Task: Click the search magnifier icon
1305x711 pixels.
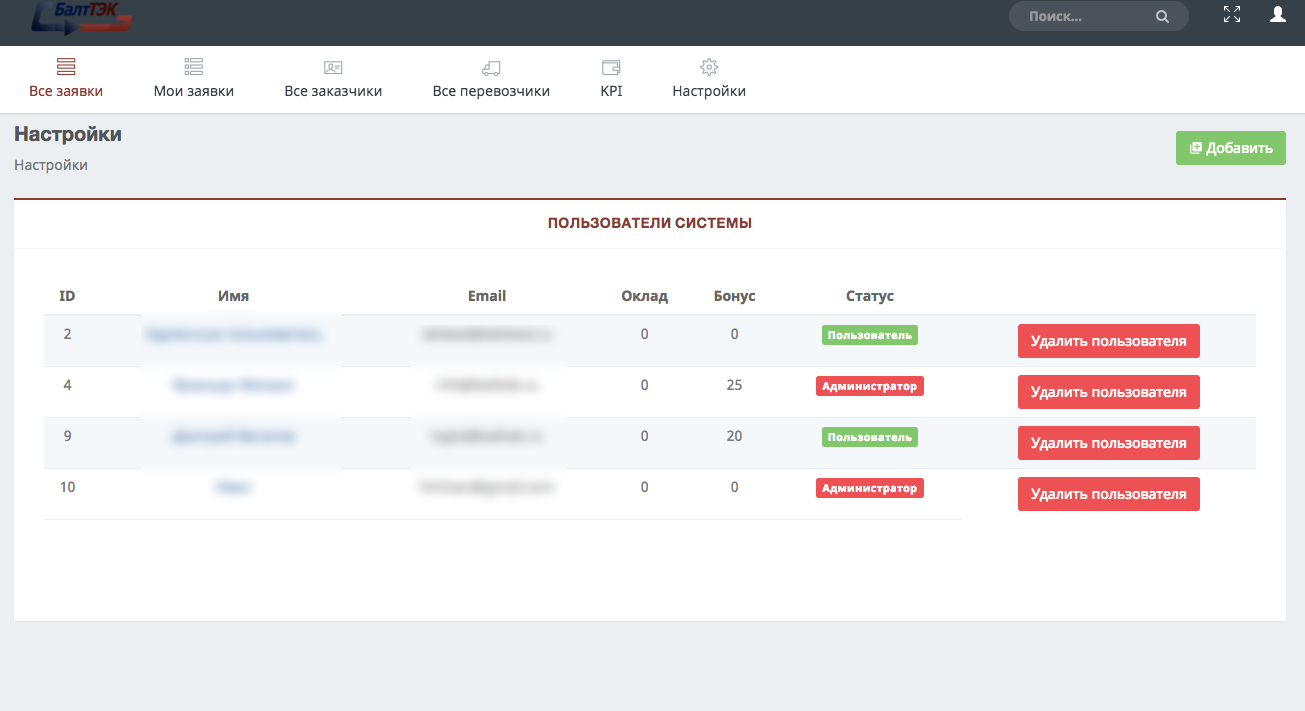Action: tap(1162, 17)
